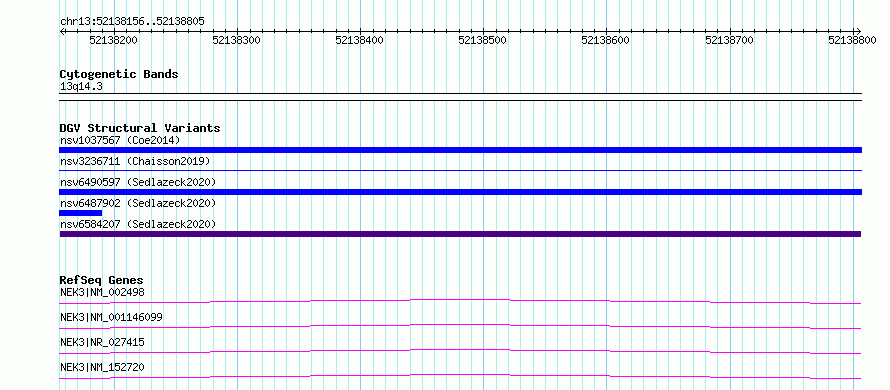Click ruler position 52138400
This screenshot has width=890, height=390.
[x=360, y=40]
